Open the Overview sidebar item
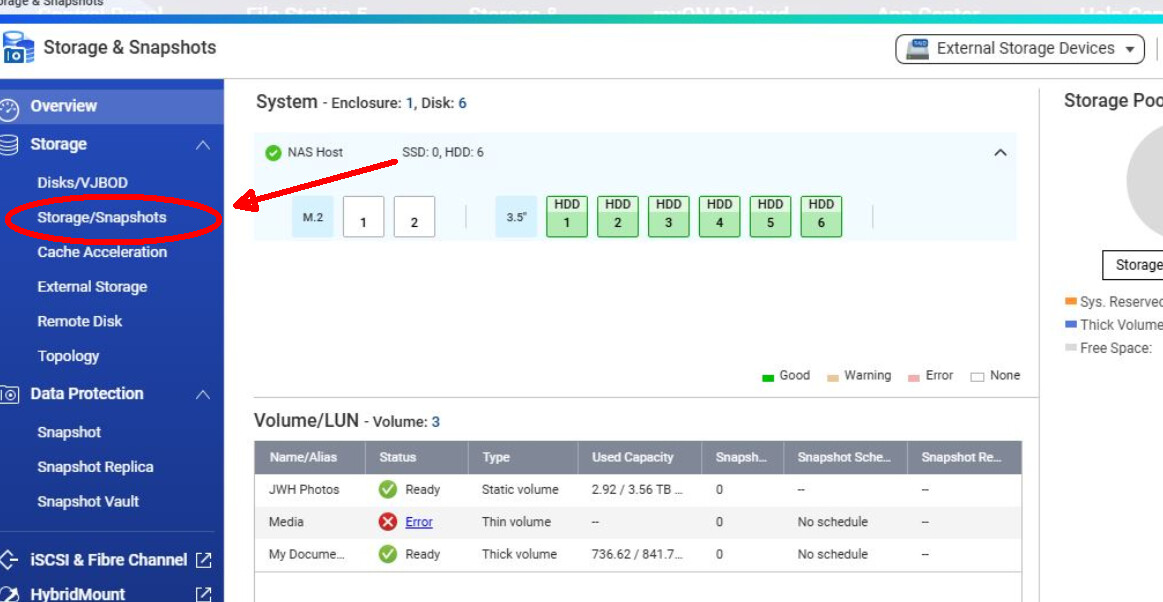The height and width of the screenshot is (602, 1163). point(63,106)
